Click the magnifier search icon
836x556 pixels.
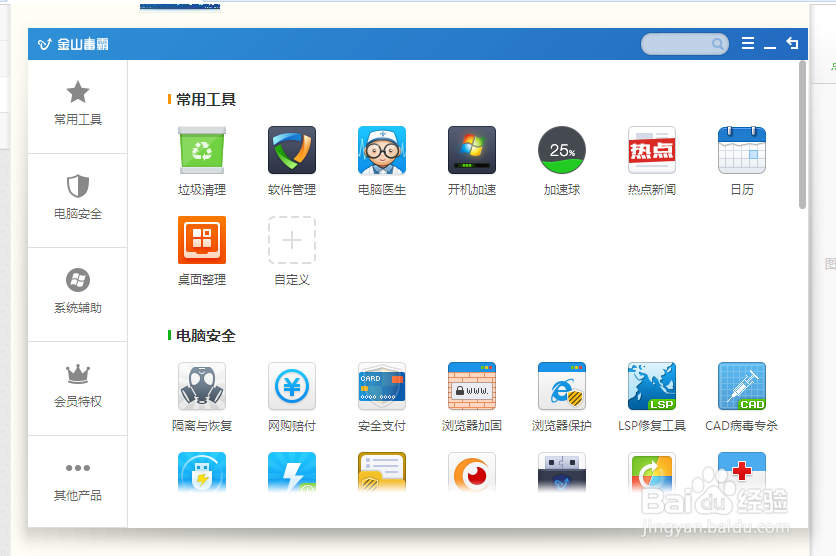[718, 44]
